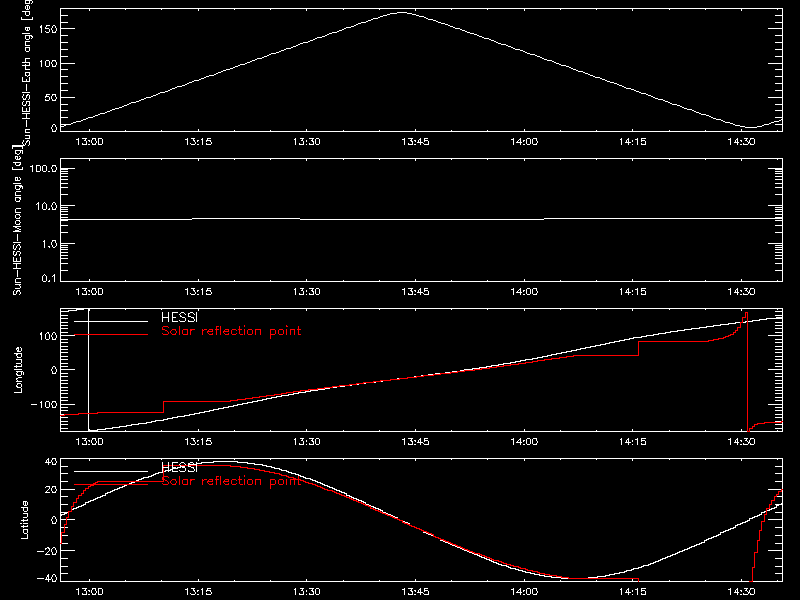
Task: Click 13:15 time label under Latitude plot
Action: (x=198, y=592)
